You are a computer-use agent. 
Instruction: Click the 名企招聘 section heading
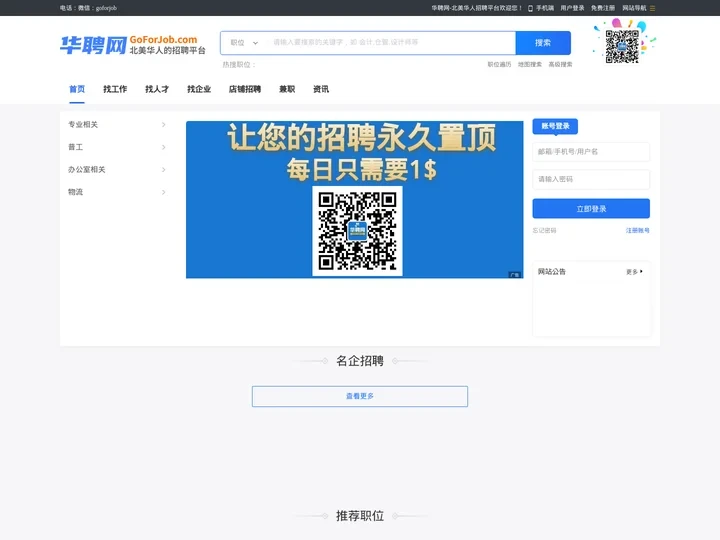(x=360, y=361)
